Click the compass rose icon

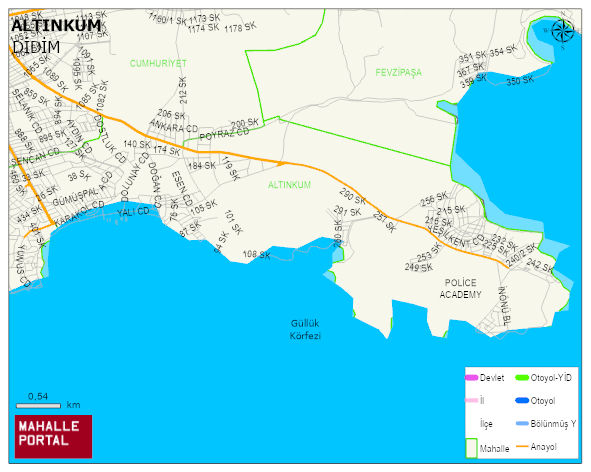pyautogui.click(x=562, y=30)
